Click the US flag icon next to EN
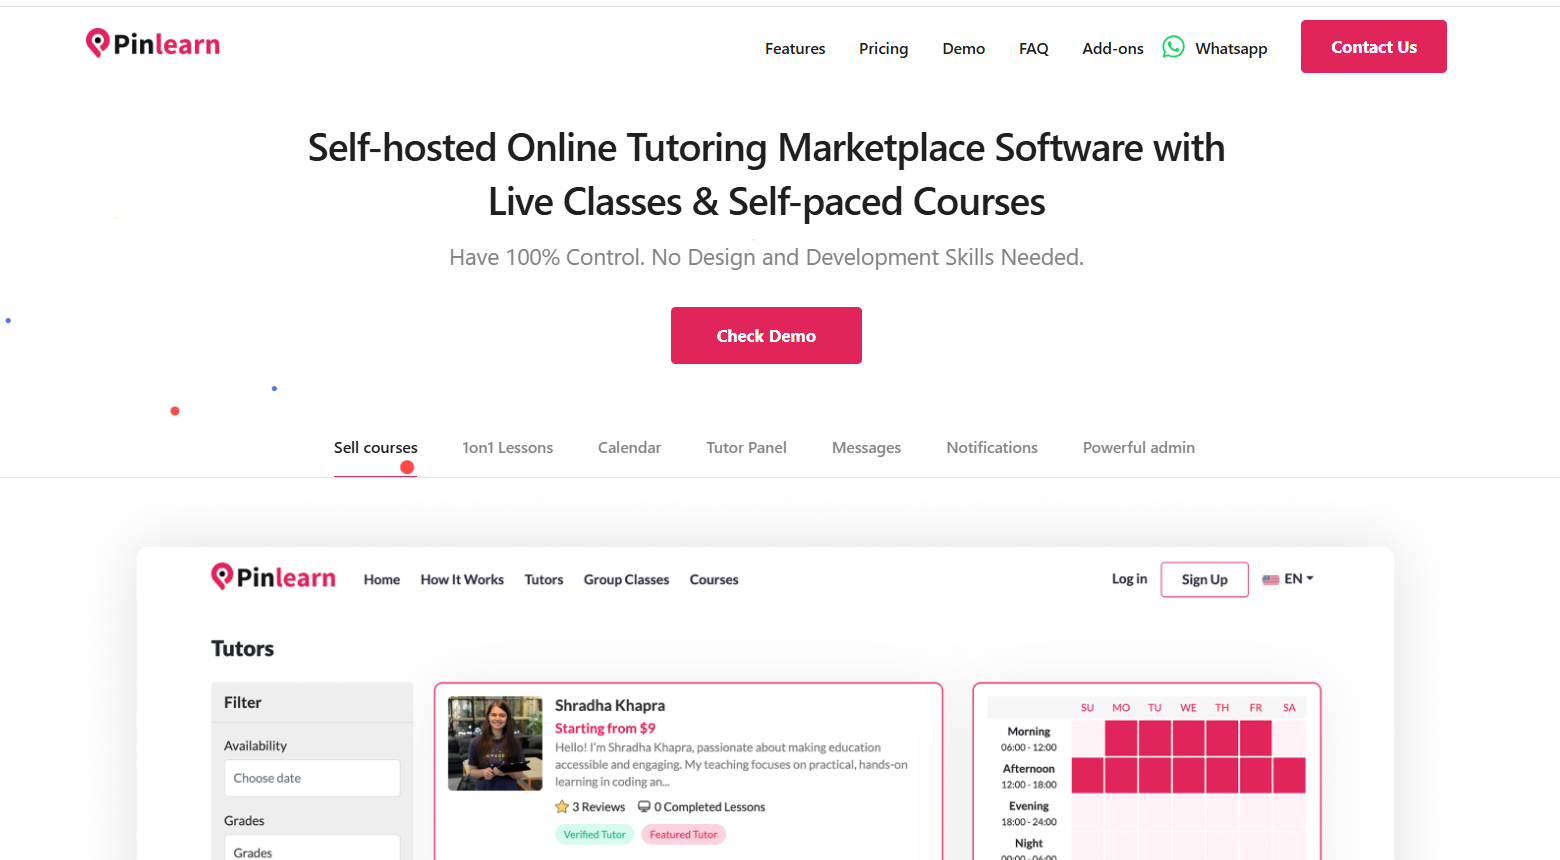Image resolution: width=1560 pixels, height=860 pixels. coord(1270,579)
